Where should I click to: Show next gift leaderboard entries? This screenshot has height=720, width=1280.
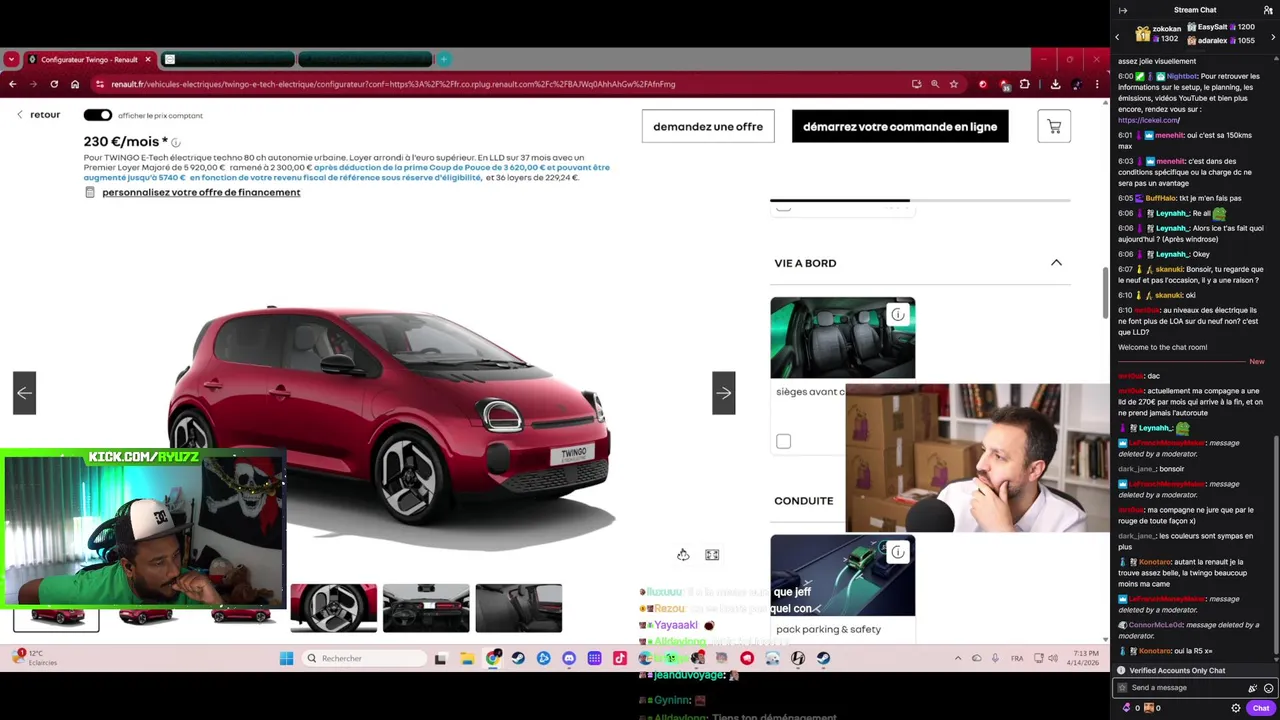tap(1274, 37)
